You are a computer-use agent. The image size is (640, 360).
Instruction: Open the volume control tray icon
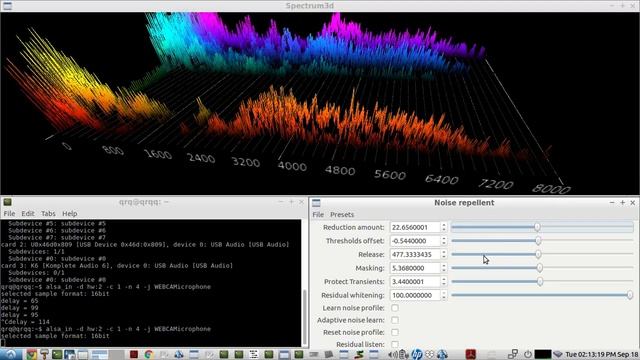(x=393, y=355)
